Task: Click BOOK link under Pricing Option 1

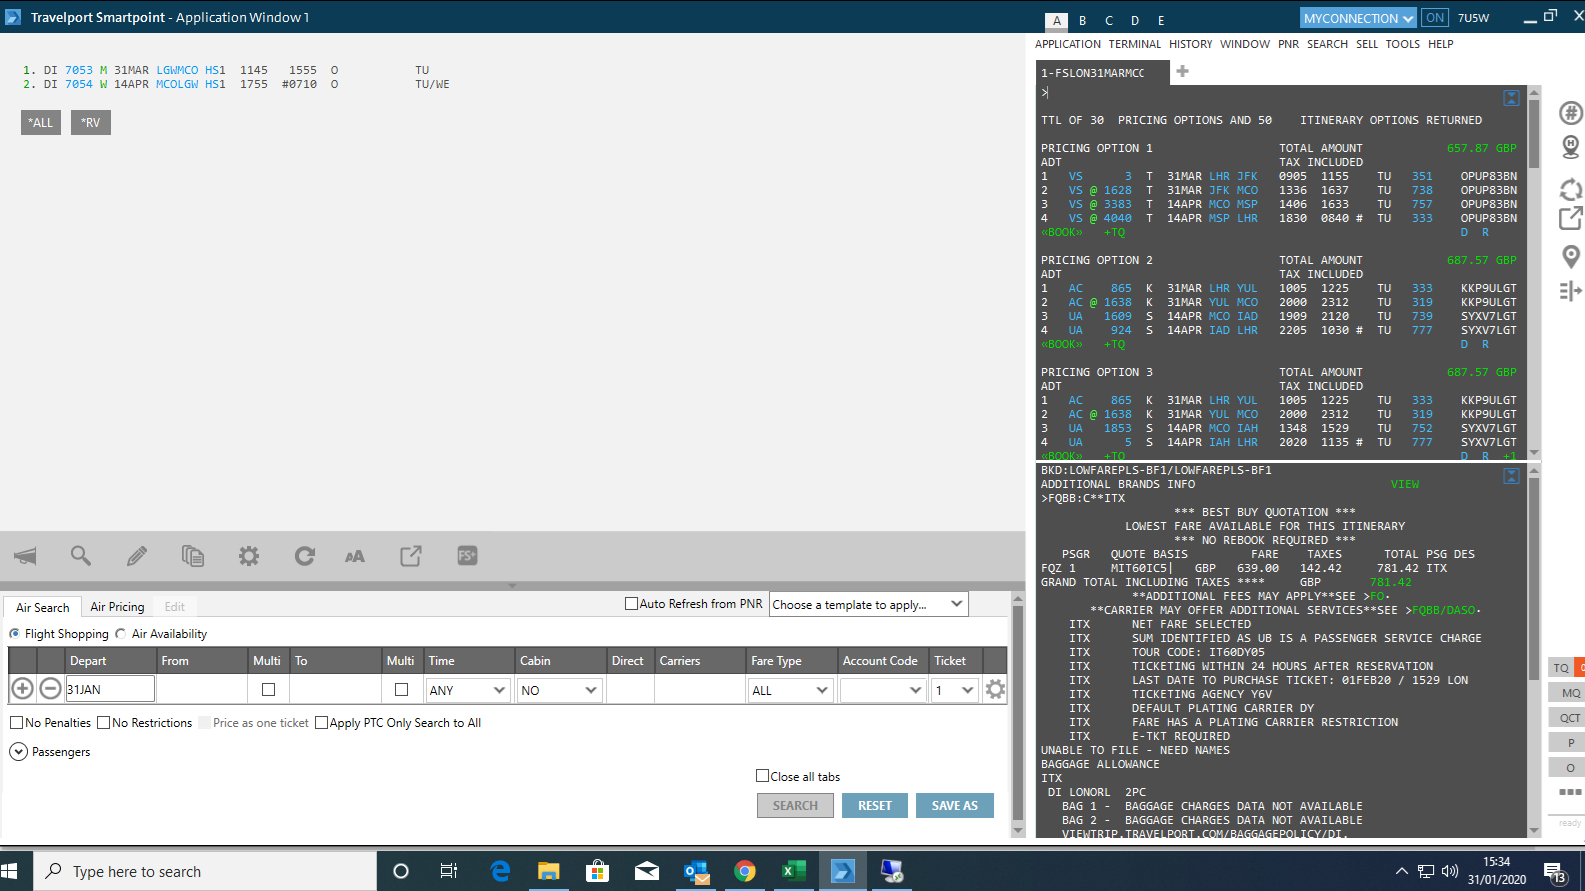Action: (1061, 232)
